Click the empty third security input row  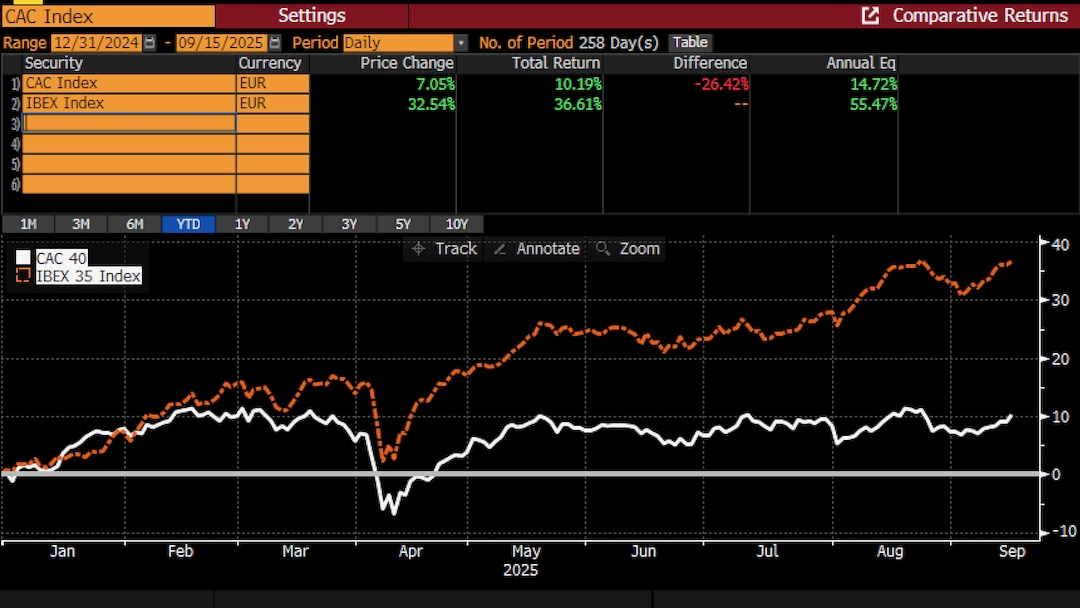(x=128, y=123)
